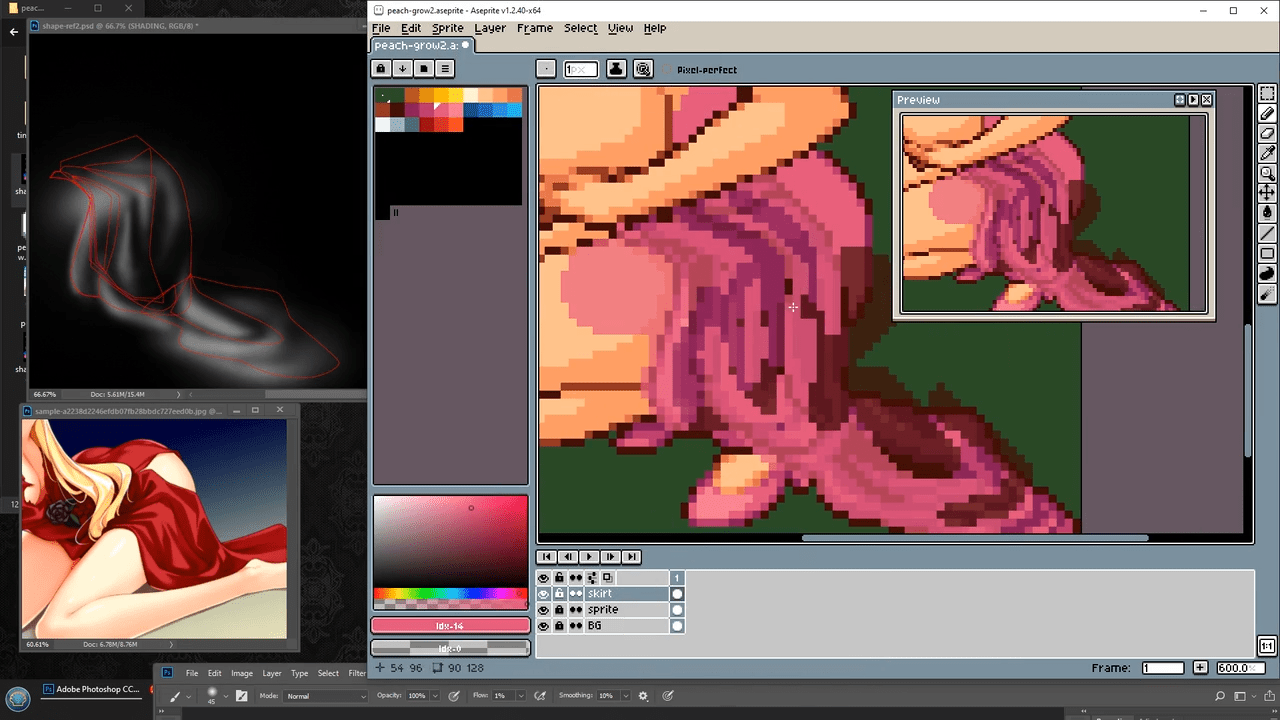Unlock the sprite layer padlock
This screenshot has width=1280, height=720.
pos(559,610)
